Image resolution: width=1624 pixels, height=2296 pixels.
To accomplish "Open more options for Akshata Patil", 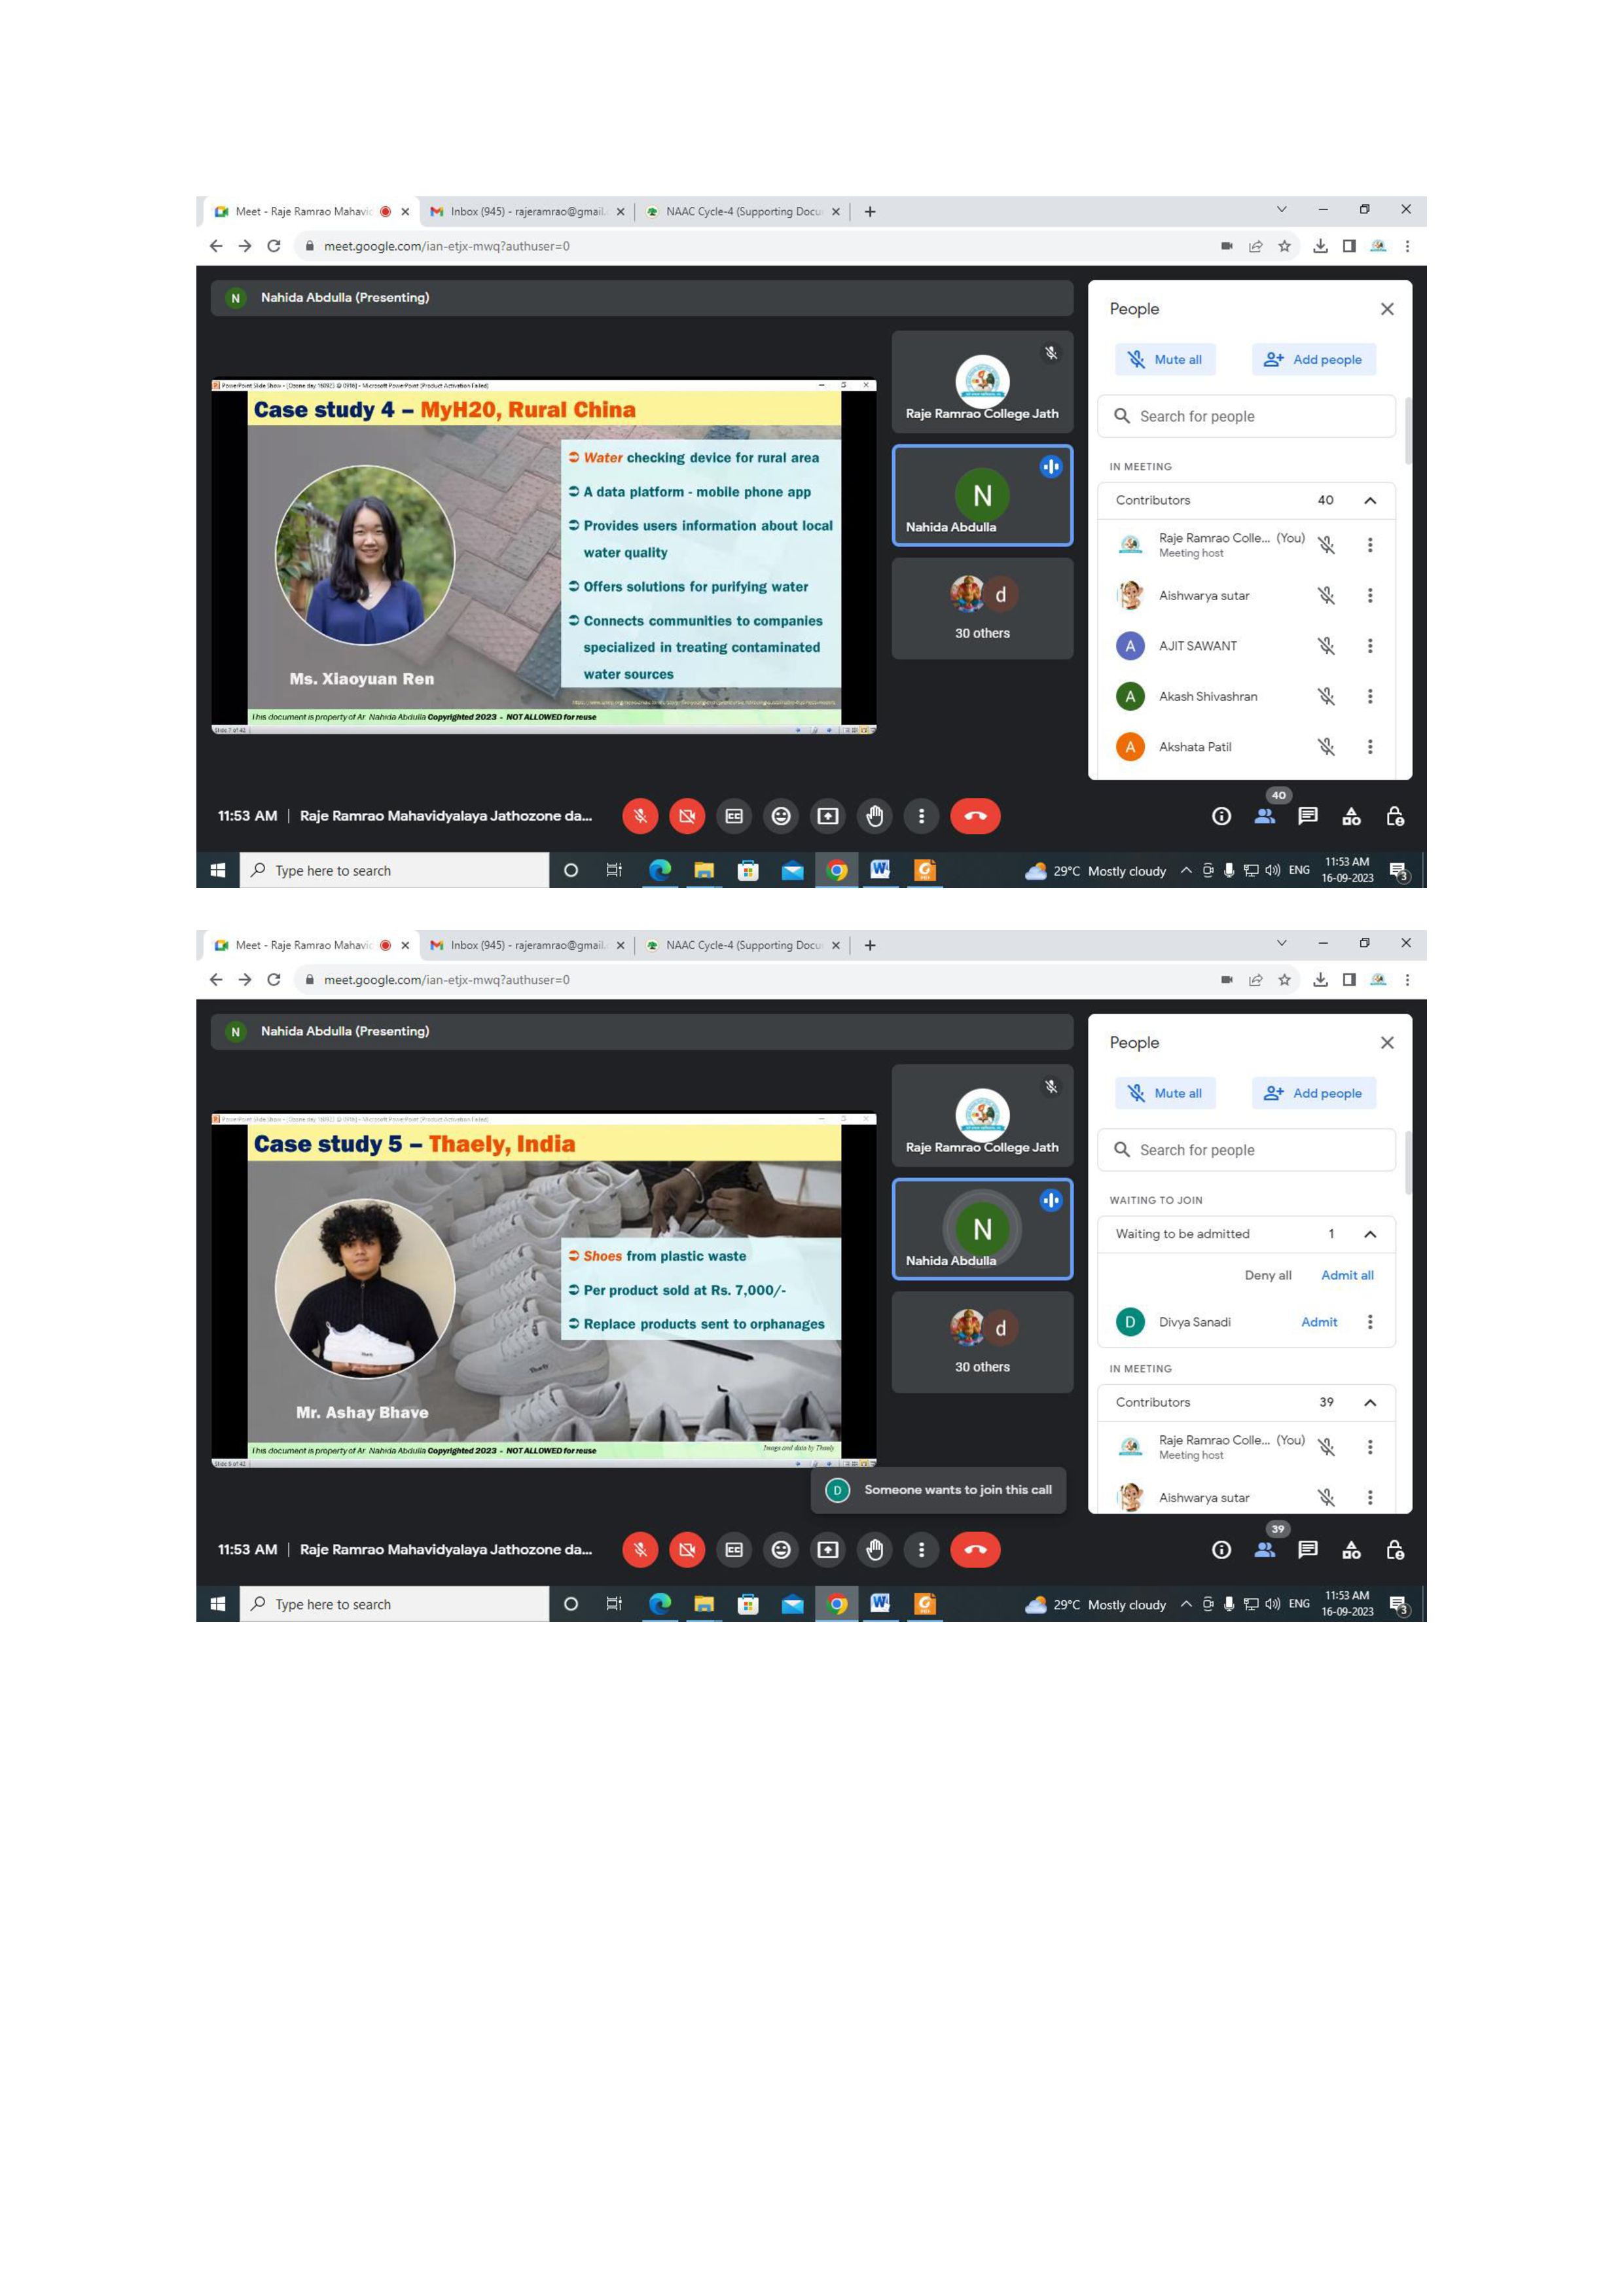I will (x=1369, y=747).
